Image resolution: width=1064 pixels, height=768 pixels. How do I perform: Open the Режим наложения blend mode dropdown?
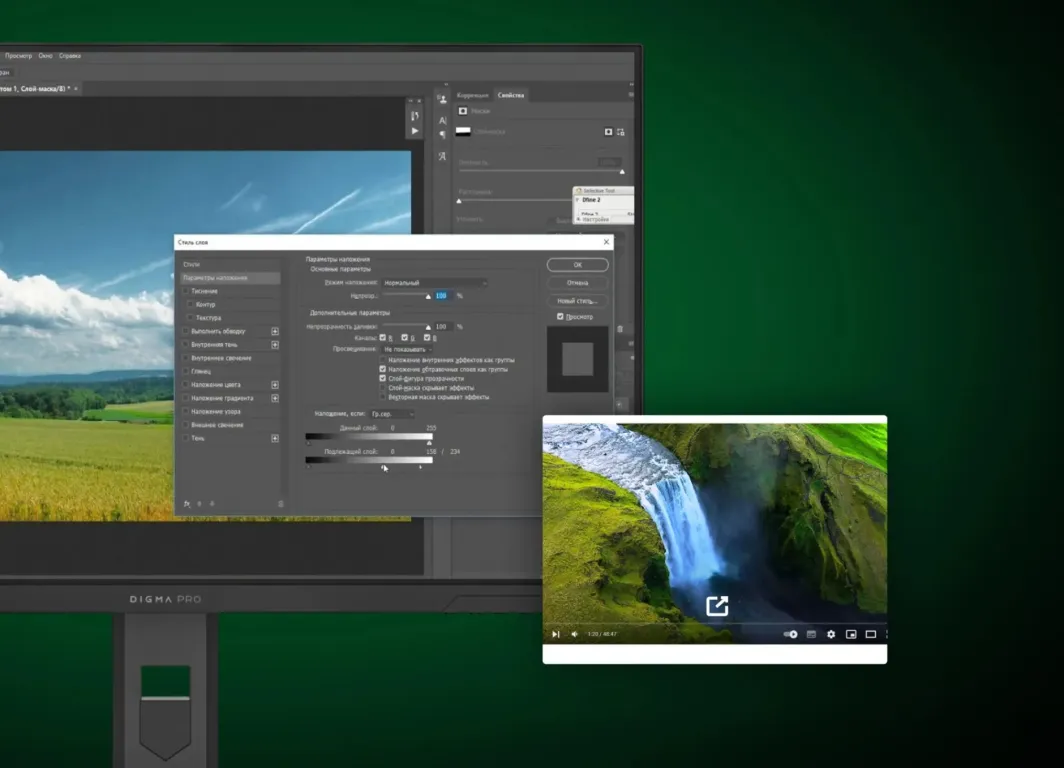pyautogui.click(x=434, y=283)
